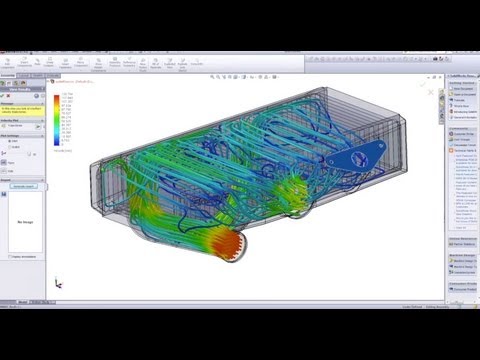This screenshot has width=480, height=360.
Task: Collapse the Report section
Action: coord(42,180)
